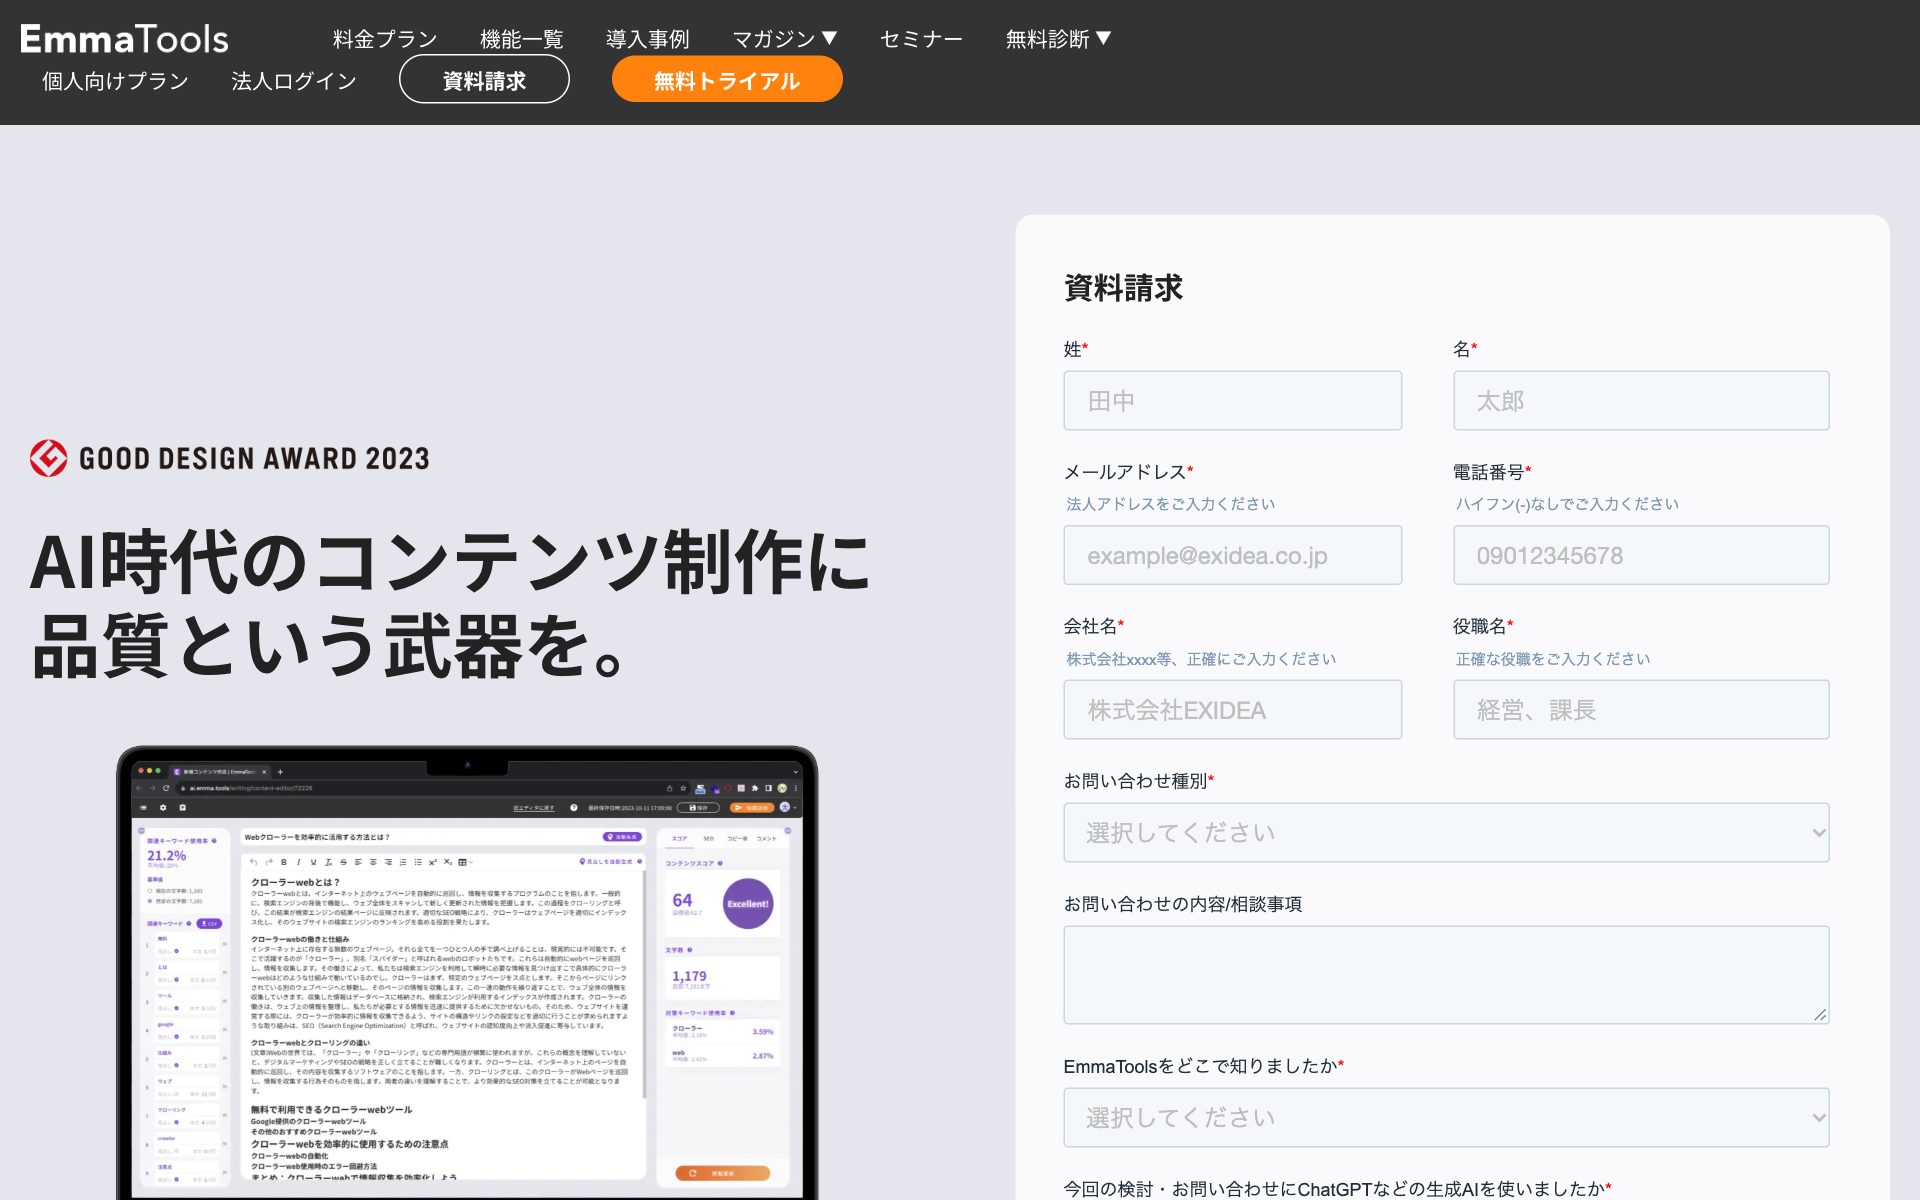Go to 導入事例 page
This screenshot has height=1200, width=1920.
pos(647,39)
